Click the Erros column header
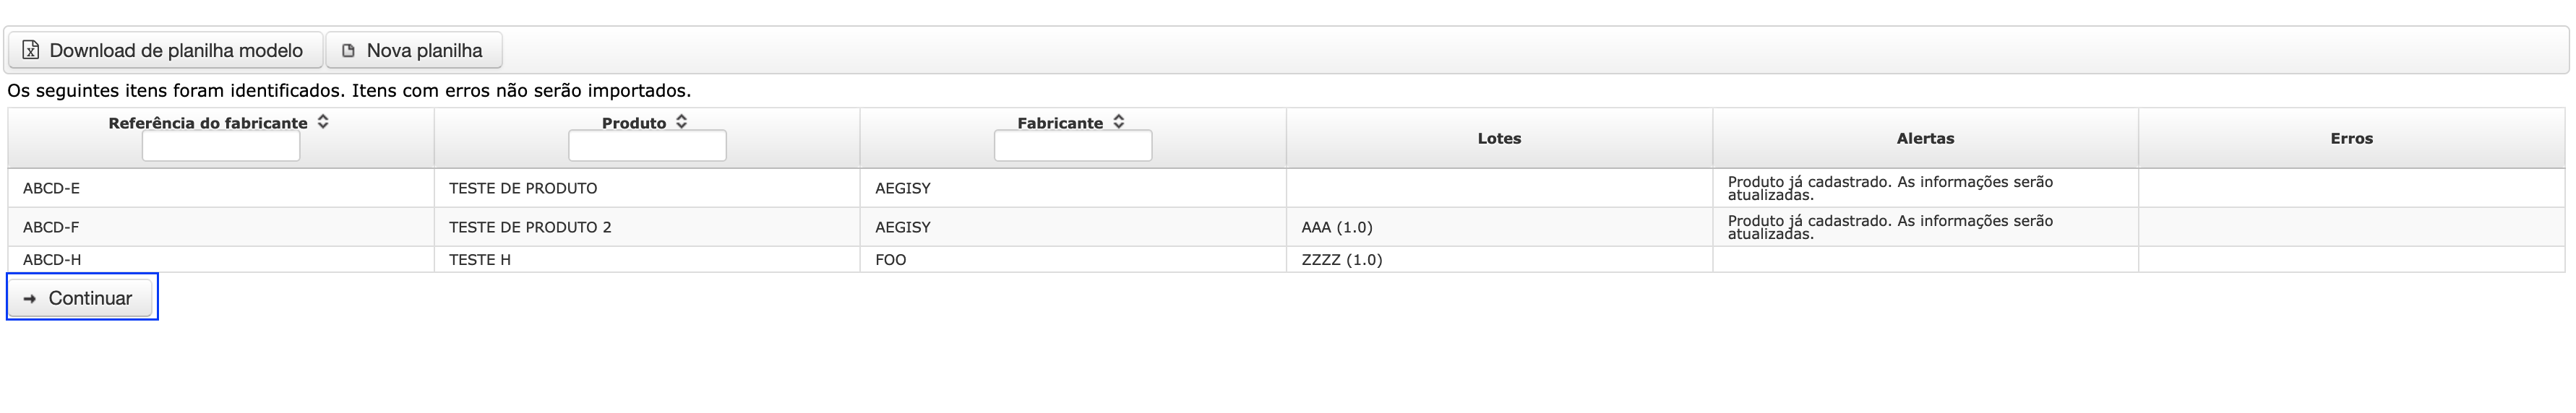Screen dimensions: 2576x413 (x=2351, y=138)
